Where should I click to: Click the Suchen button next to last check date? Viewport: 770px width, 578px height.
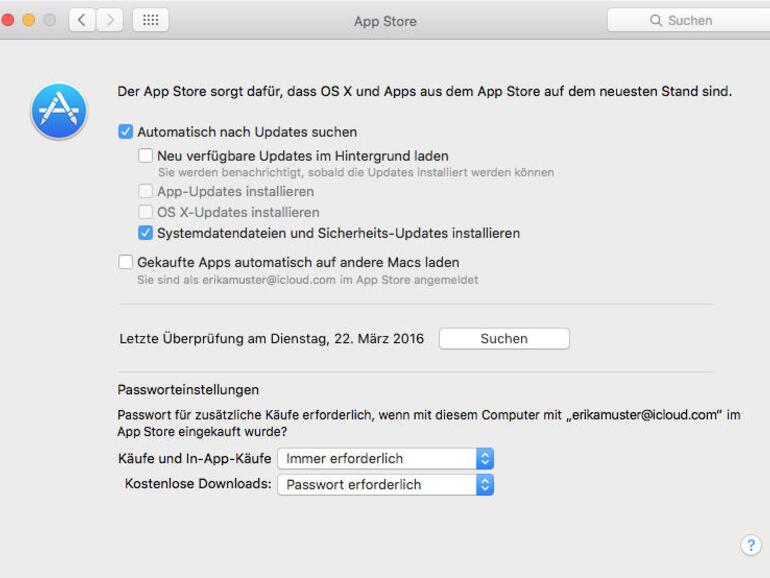(x=504, y=339)
